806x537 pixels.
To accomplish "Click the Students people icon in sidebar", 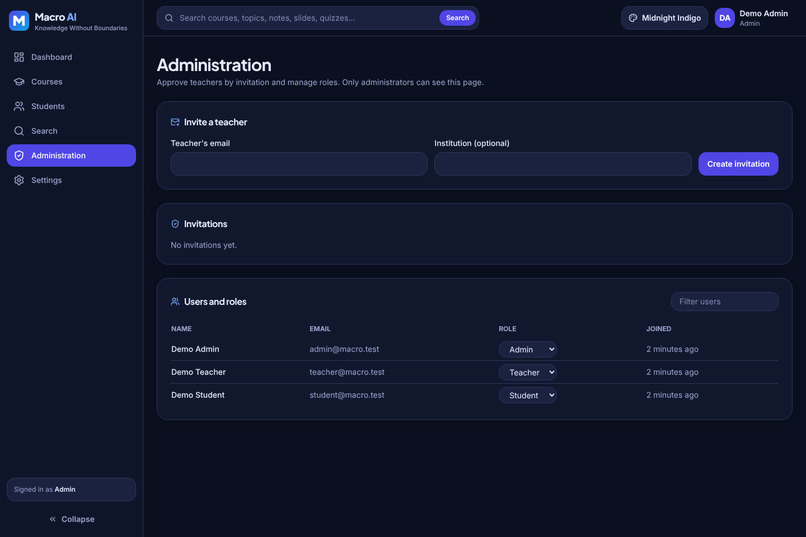I will pyautogui.click(x=19, y=106).
